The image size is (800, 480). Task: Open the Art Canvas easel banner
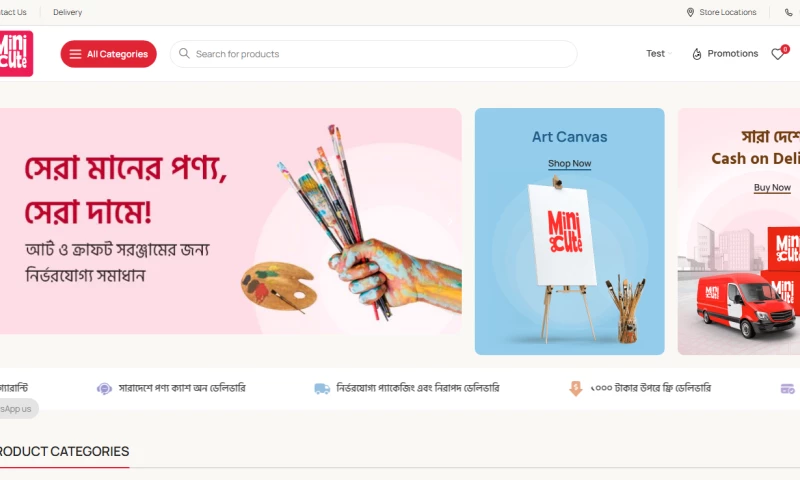coord(569,232)
